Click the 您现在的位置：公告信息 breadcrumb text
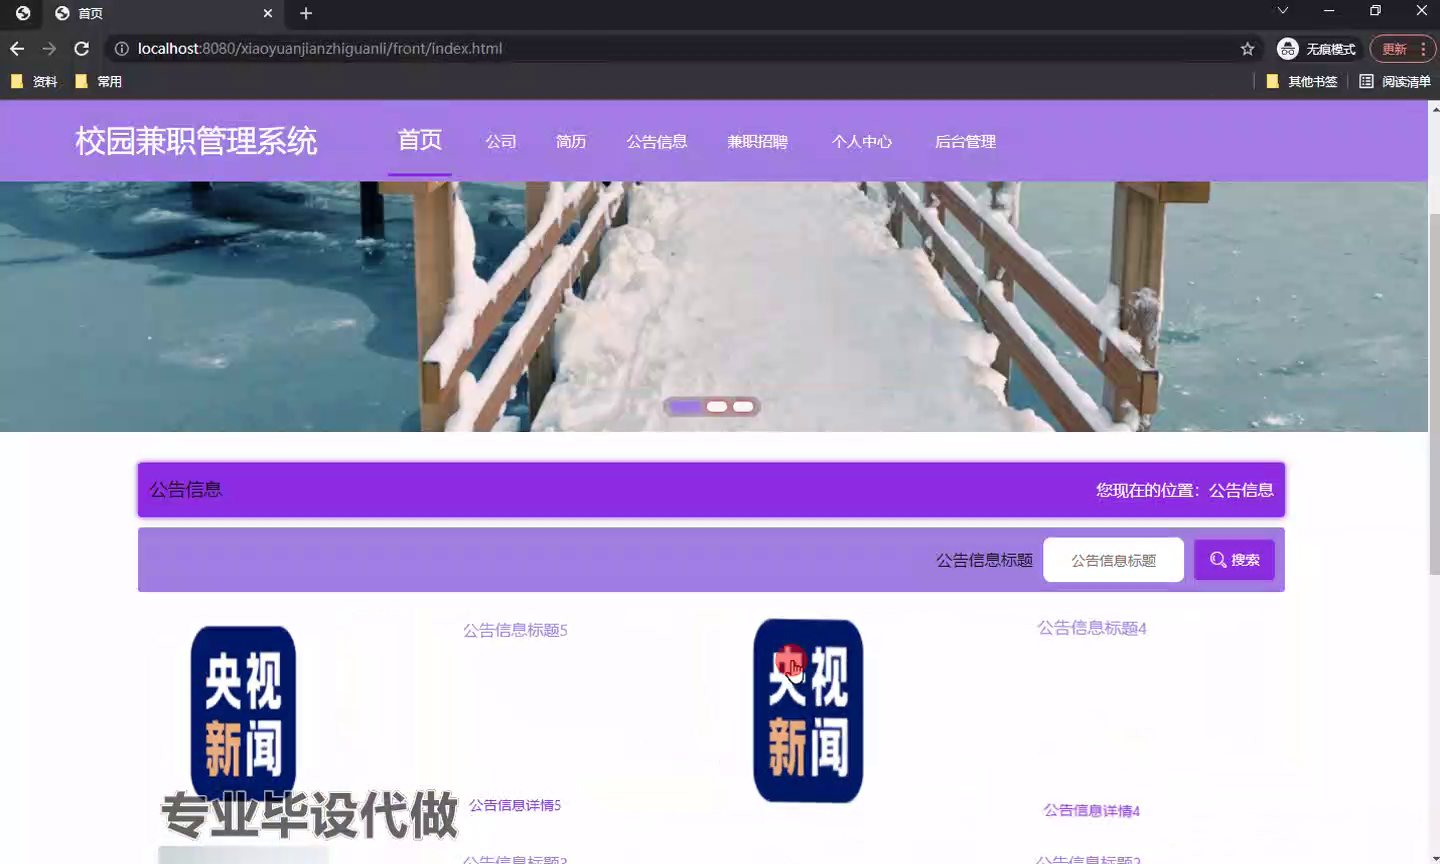The image size is (1440, 864). 1184,490
